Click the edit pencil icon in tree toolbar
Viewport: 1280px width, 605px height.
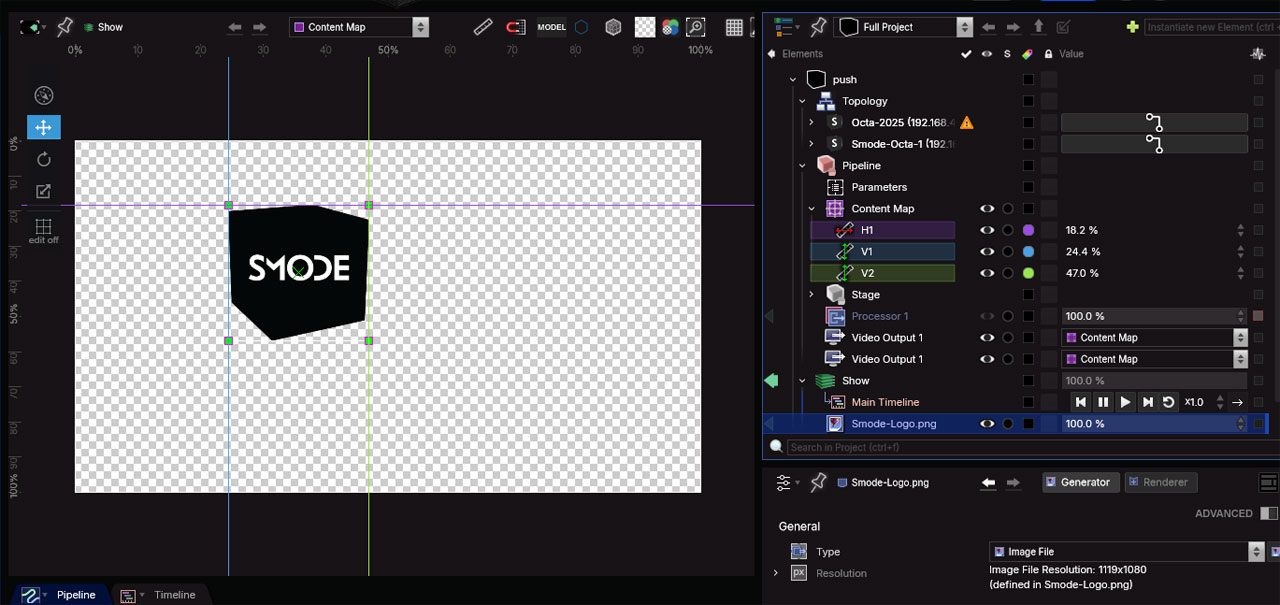point(1063,27)
